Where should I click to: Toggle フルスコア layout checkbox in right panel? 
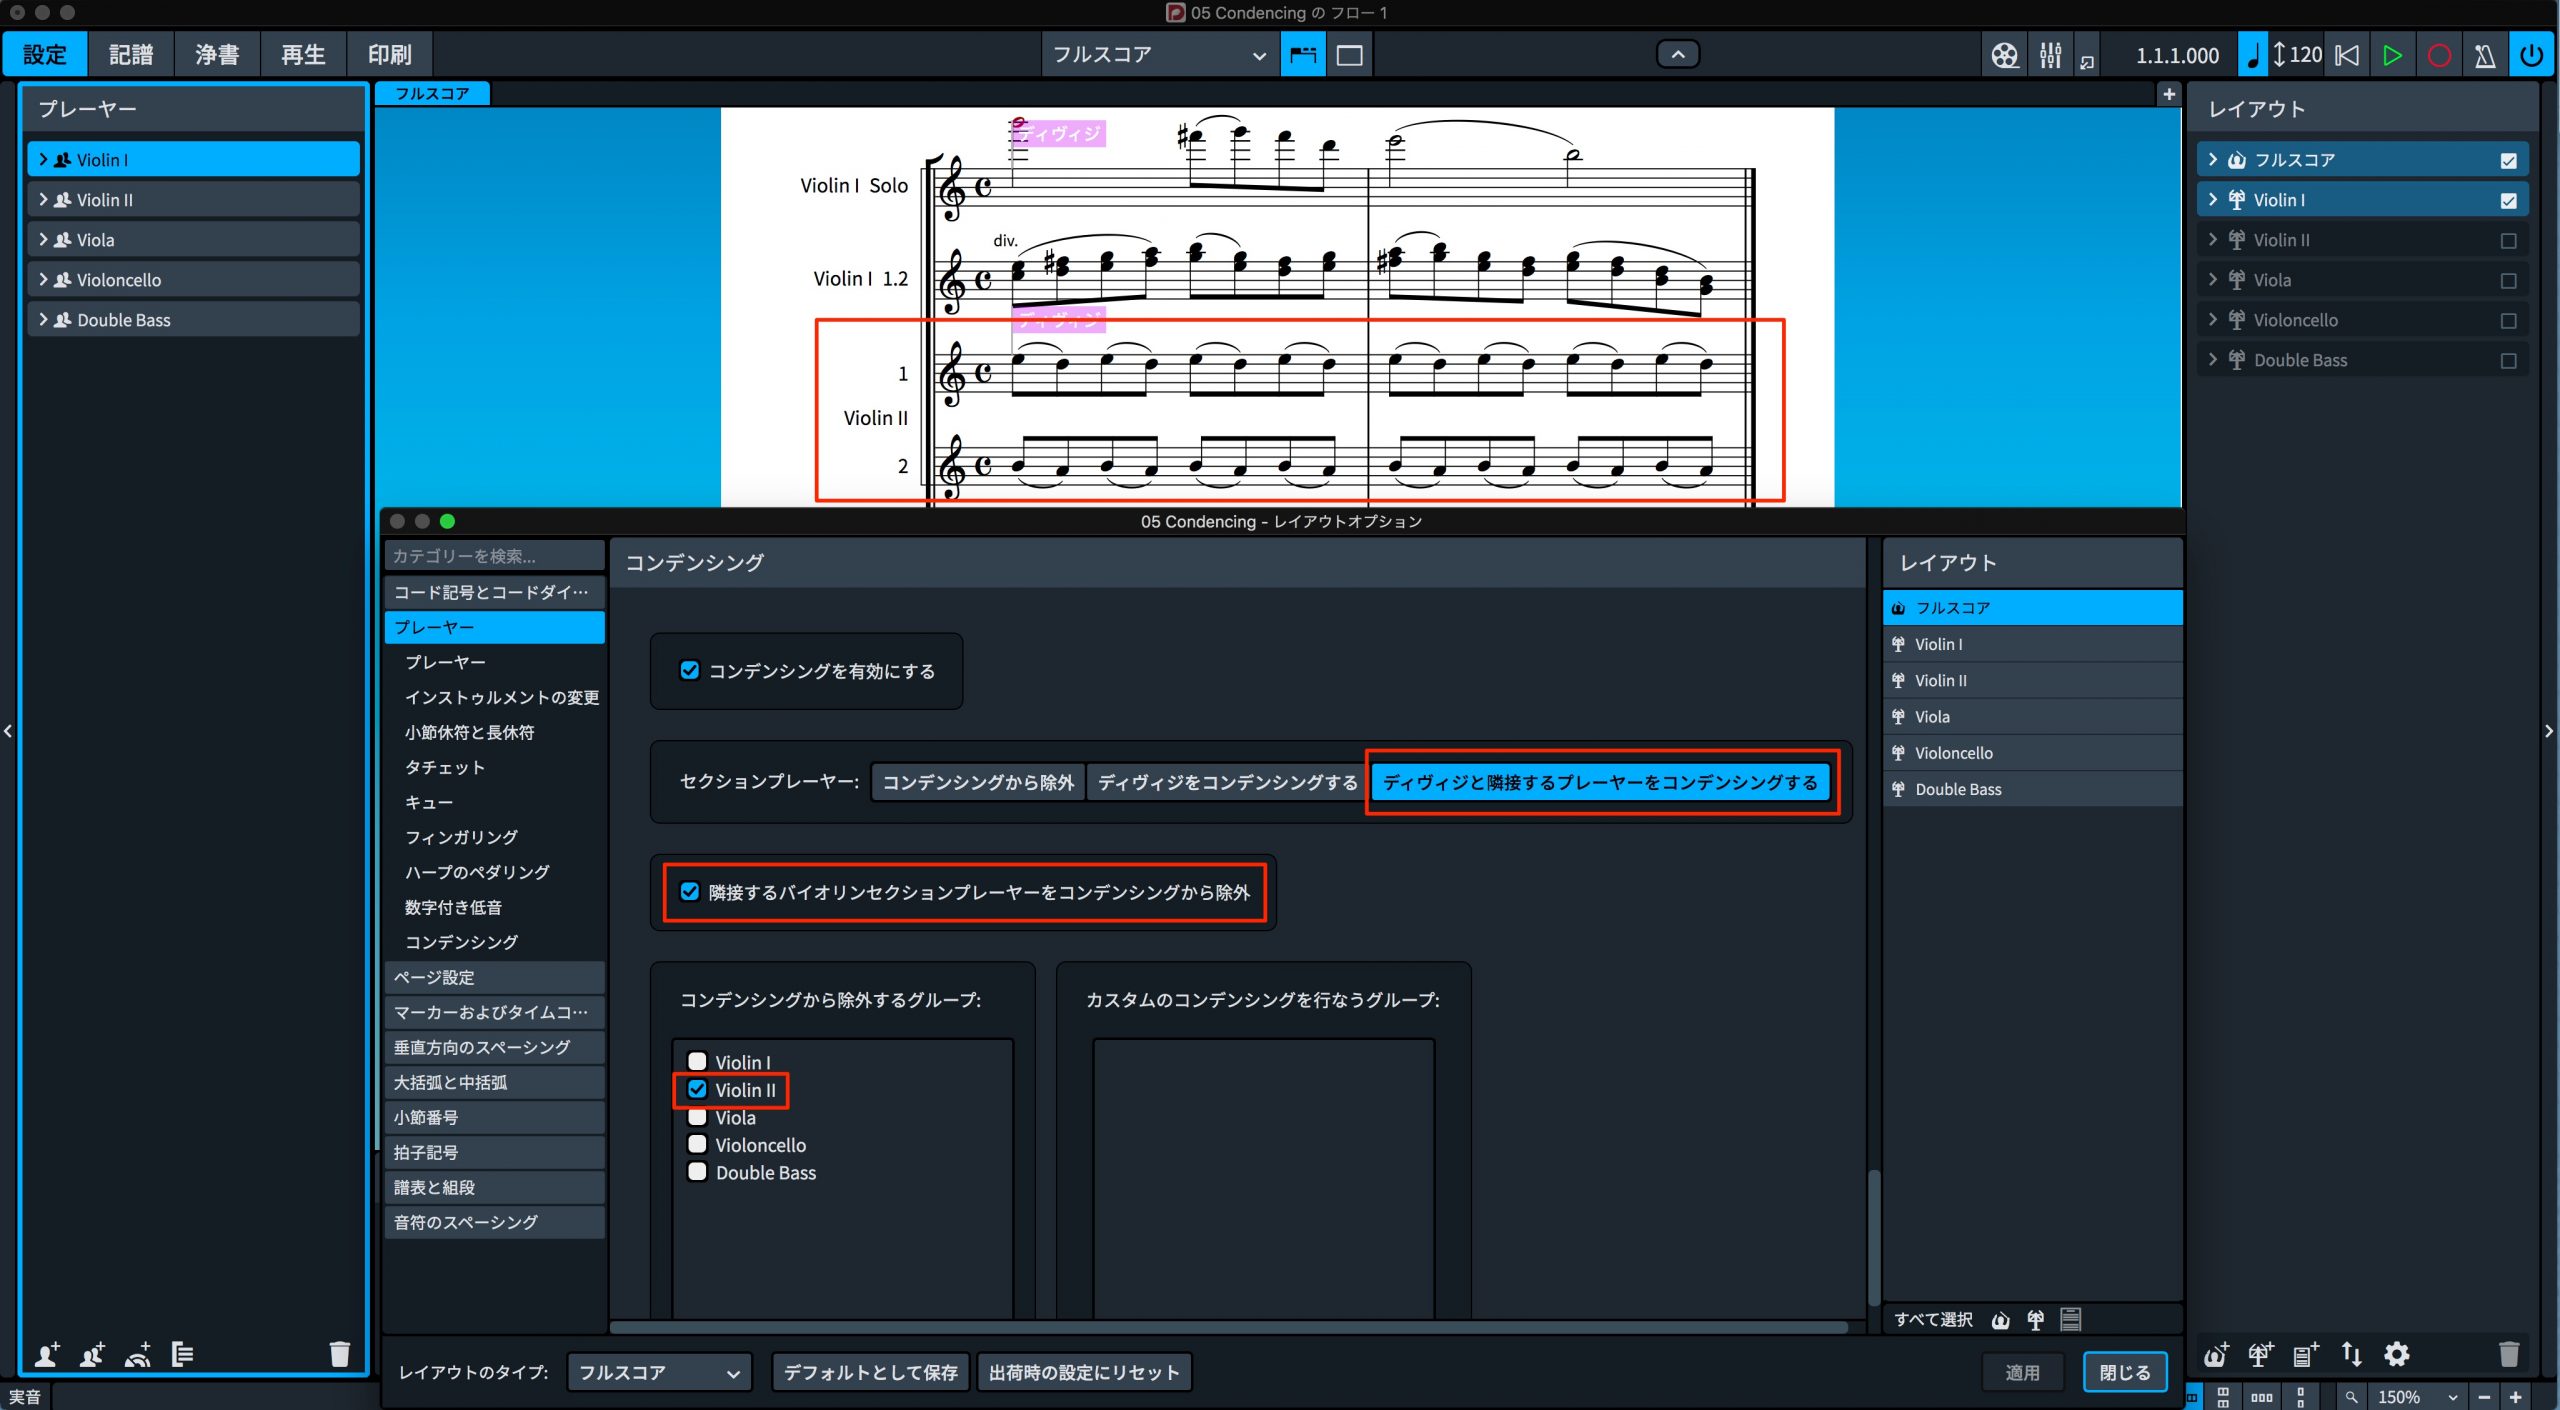point(2508,160)
